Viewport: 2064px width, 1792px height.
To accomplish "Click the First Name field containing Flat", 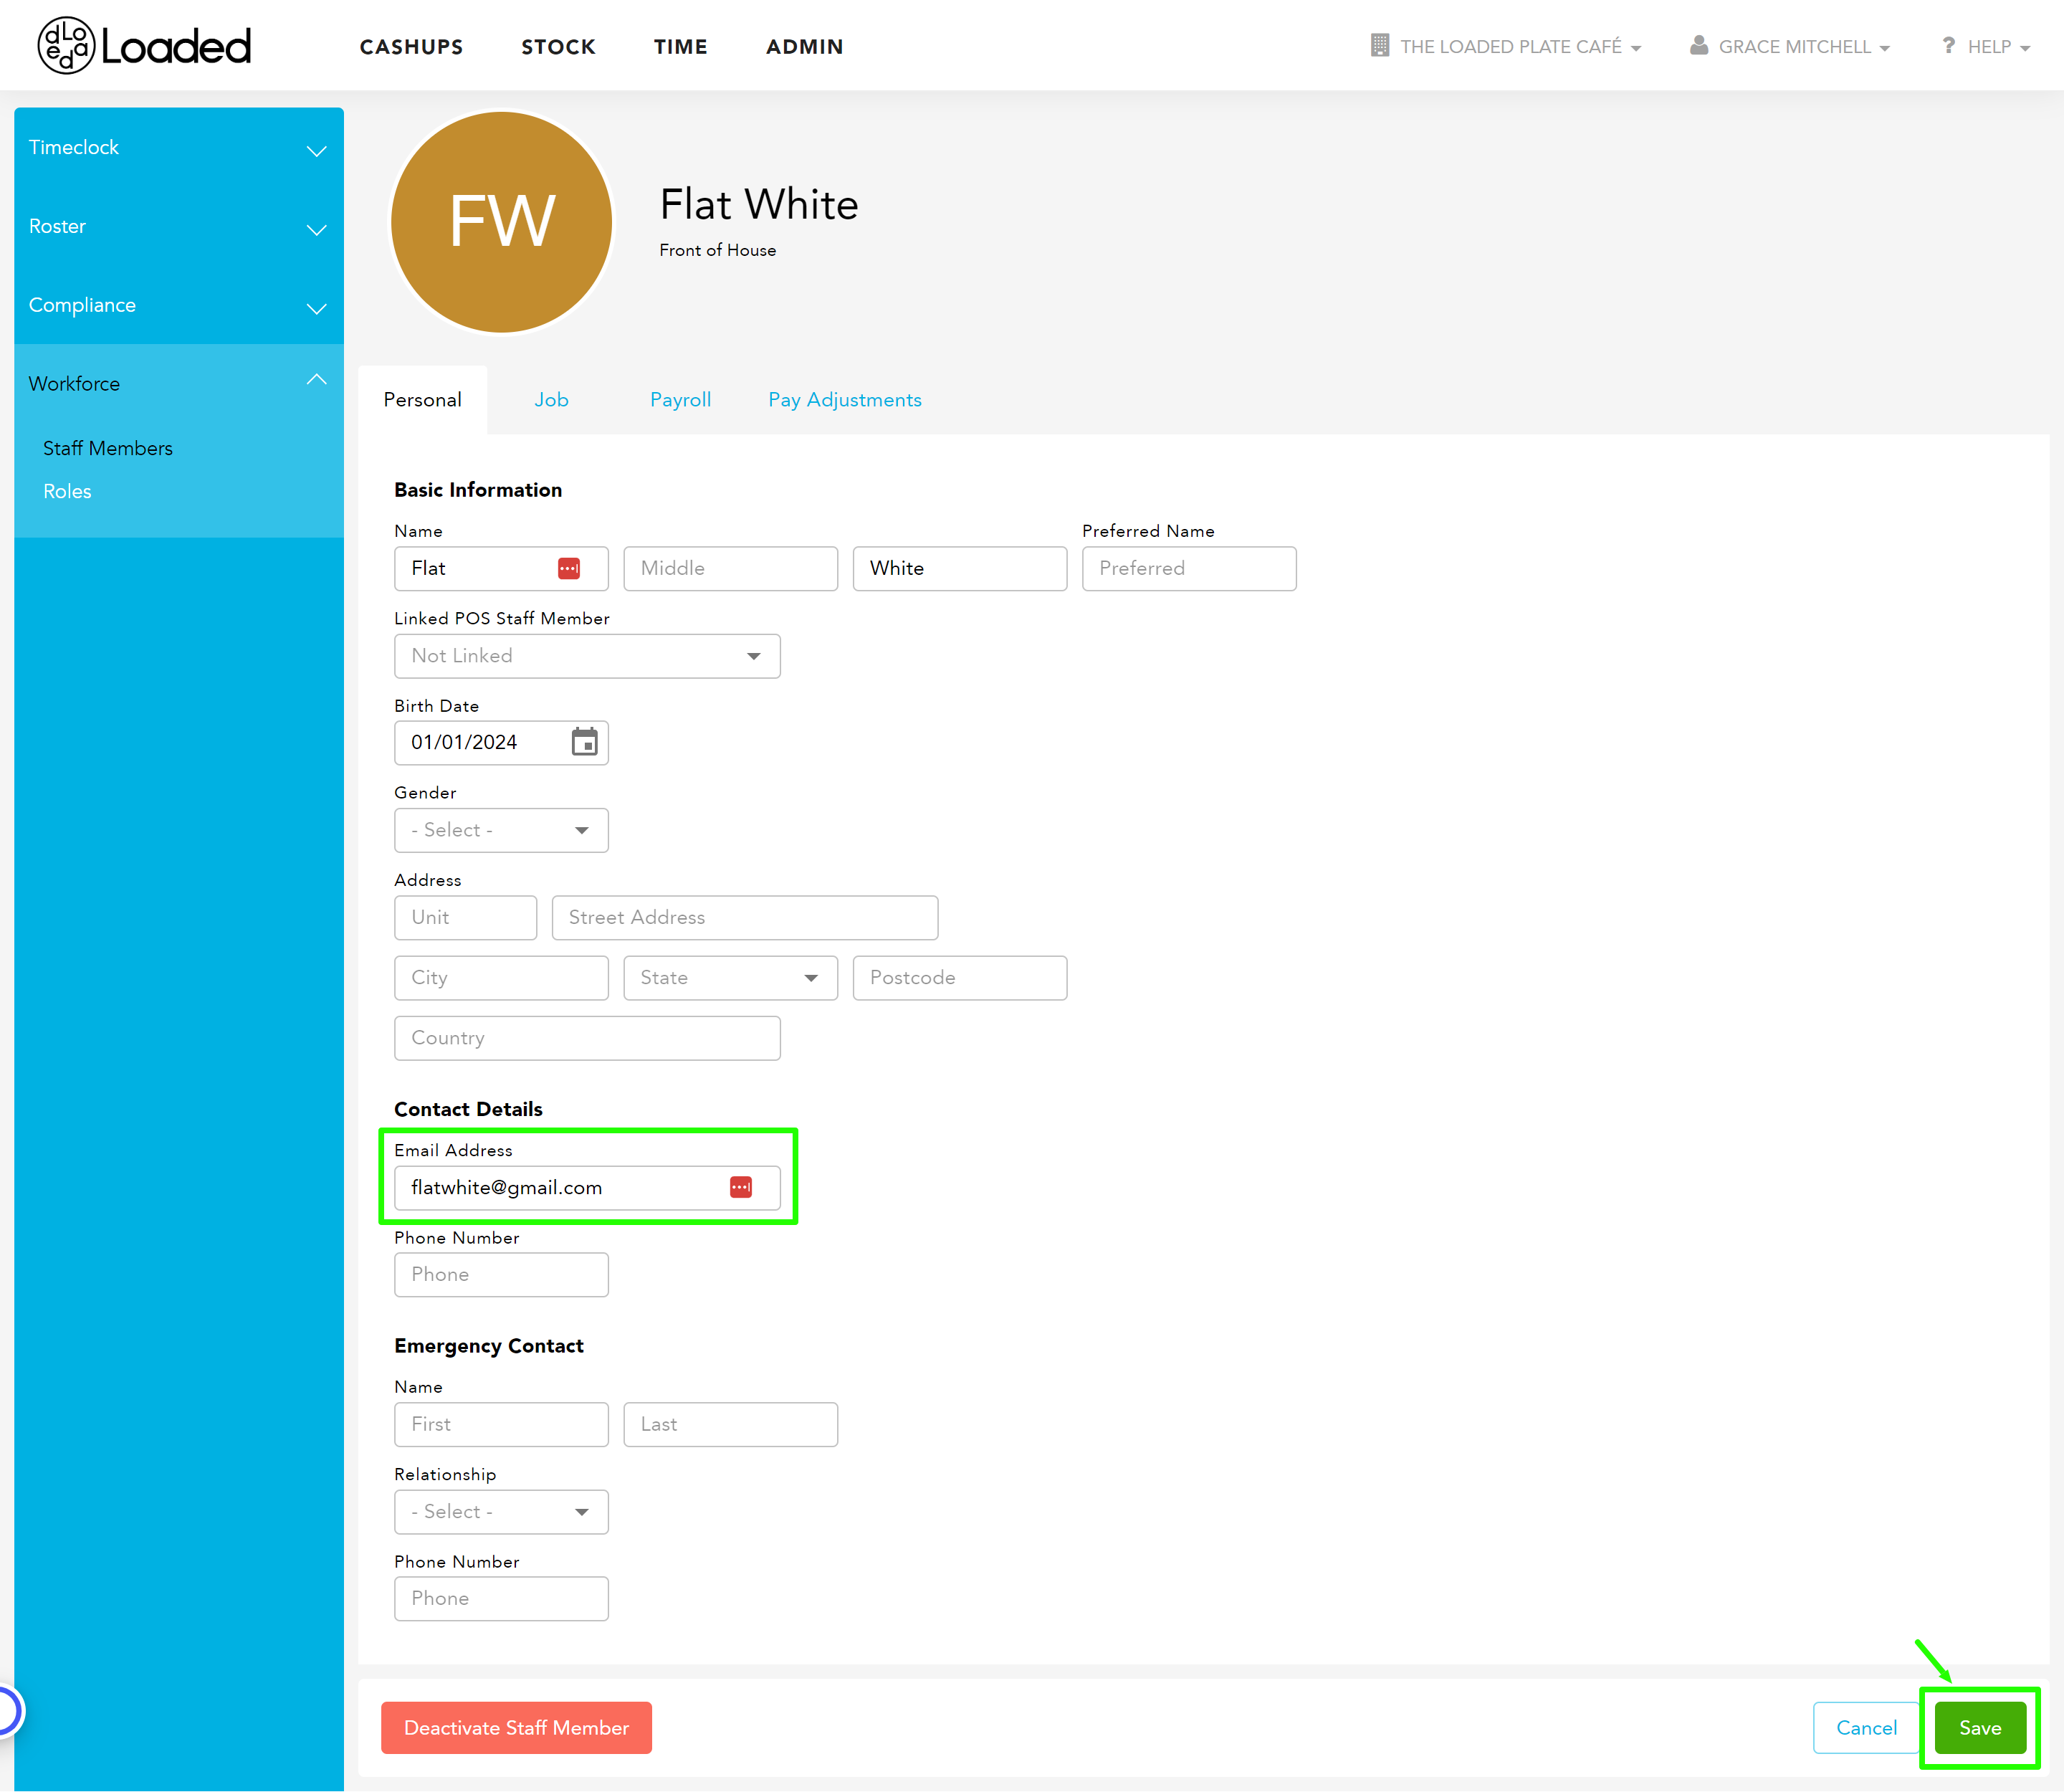I will (501, 569).
